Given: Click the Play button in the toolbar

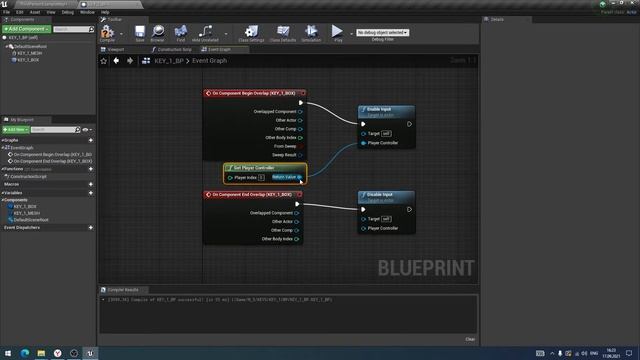Looking at the screenshot, I should tap(338, 33).
